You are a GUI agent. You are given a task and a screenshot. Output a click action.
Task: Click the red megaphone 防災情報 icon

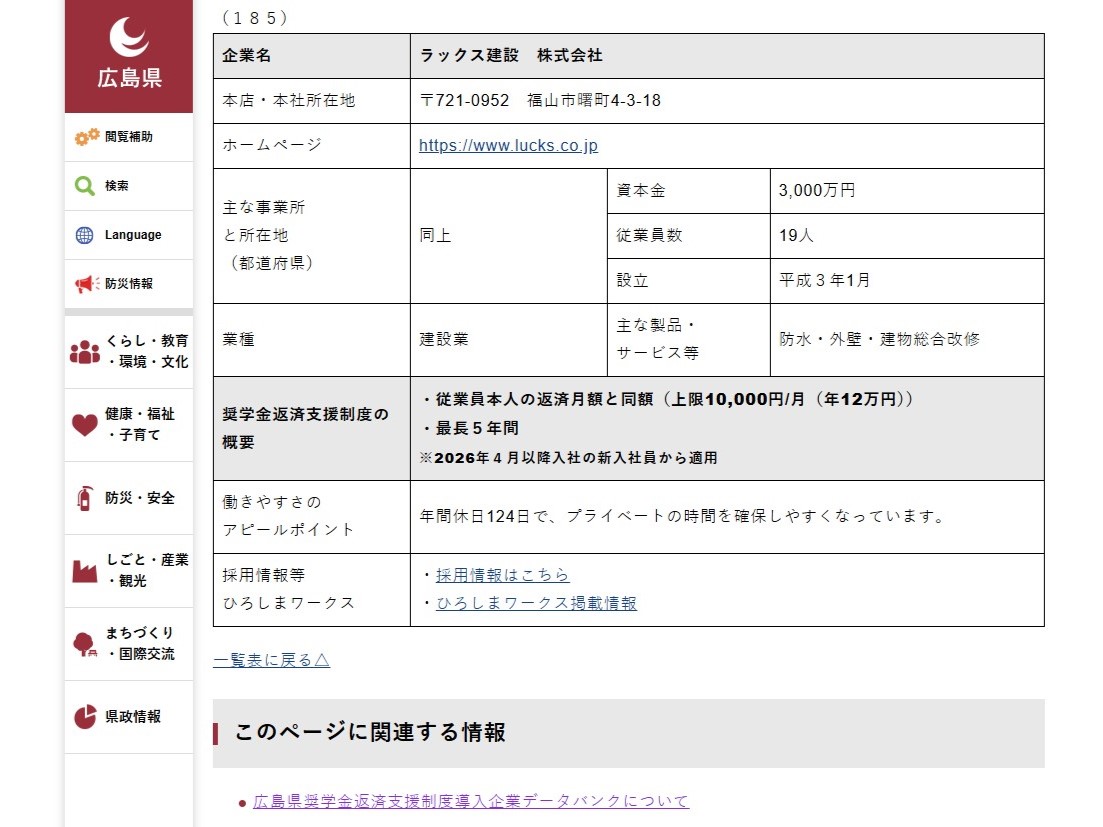pos(87,284)
